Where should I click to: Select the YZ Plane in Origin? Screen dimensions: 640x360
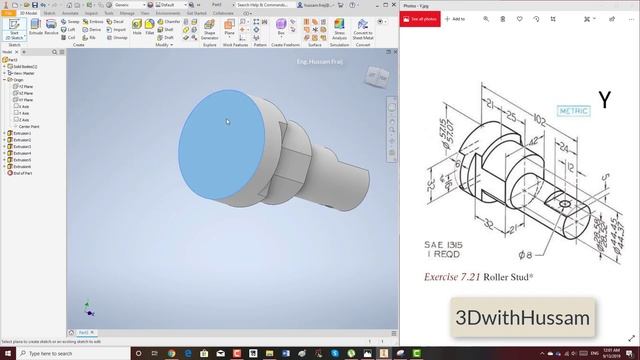23,87
